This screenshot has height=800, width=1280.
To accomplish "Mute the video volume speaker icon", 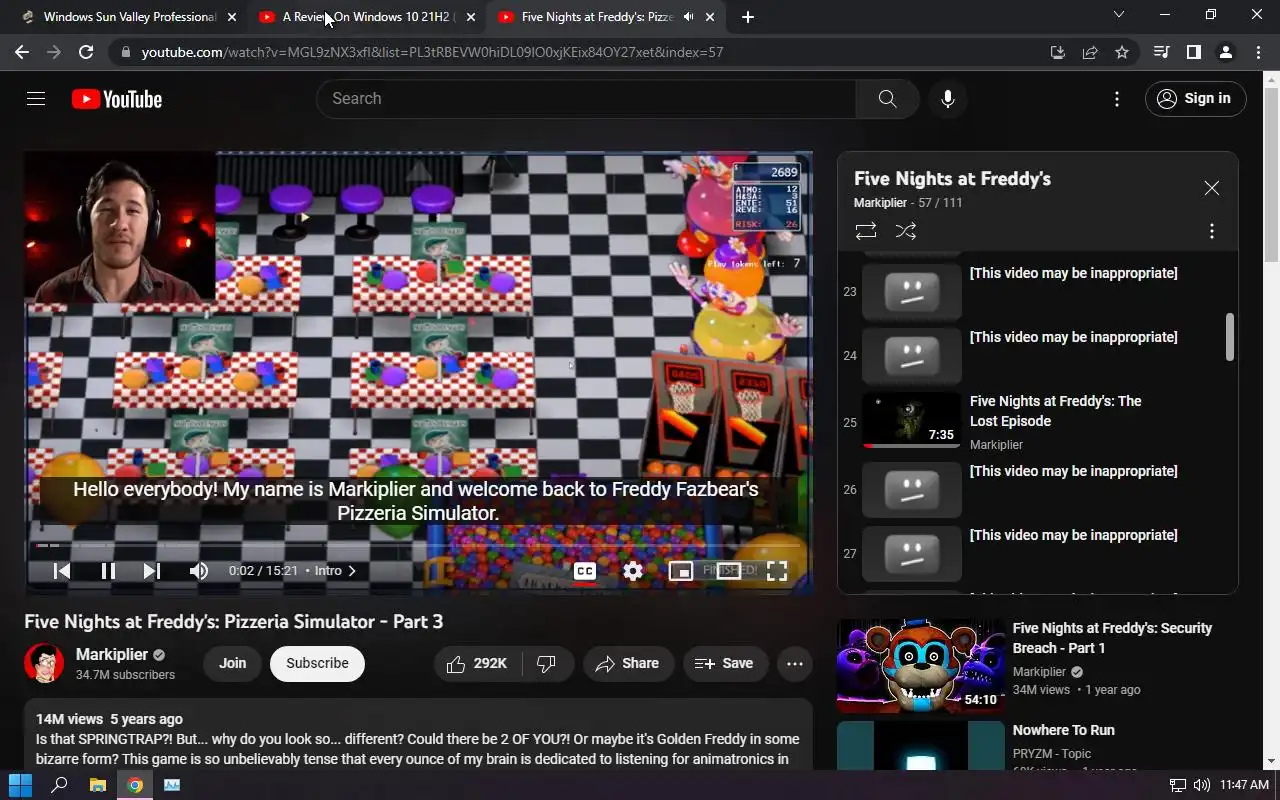I will point(199,571).
